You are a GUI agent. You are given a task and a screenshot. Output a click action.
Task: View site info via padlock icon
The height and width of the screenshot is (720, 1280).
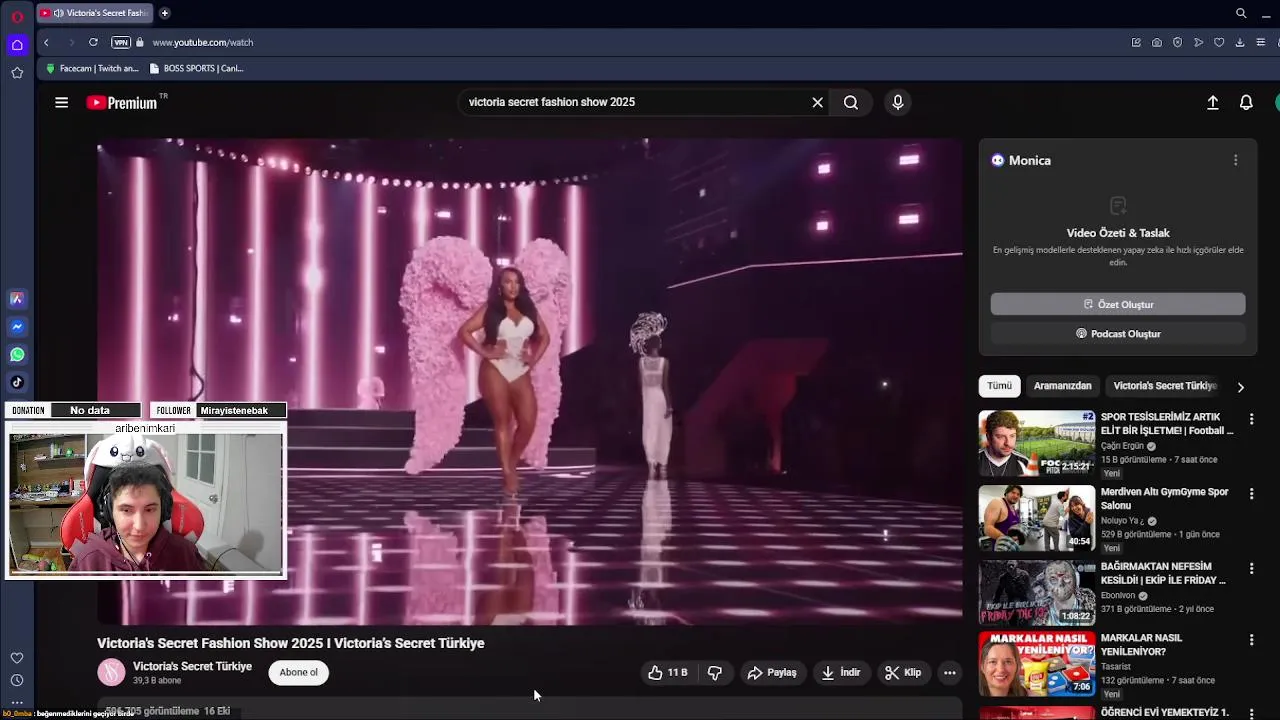140,42
